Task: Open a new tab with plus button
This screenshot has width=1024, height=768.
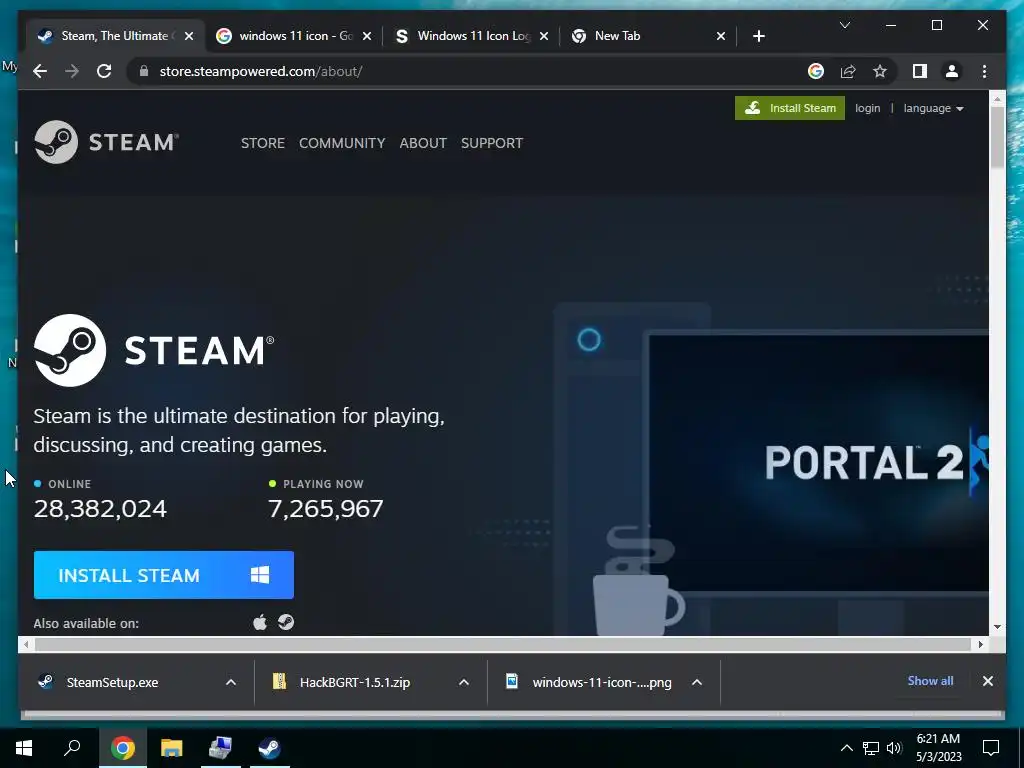Action: 758,36
